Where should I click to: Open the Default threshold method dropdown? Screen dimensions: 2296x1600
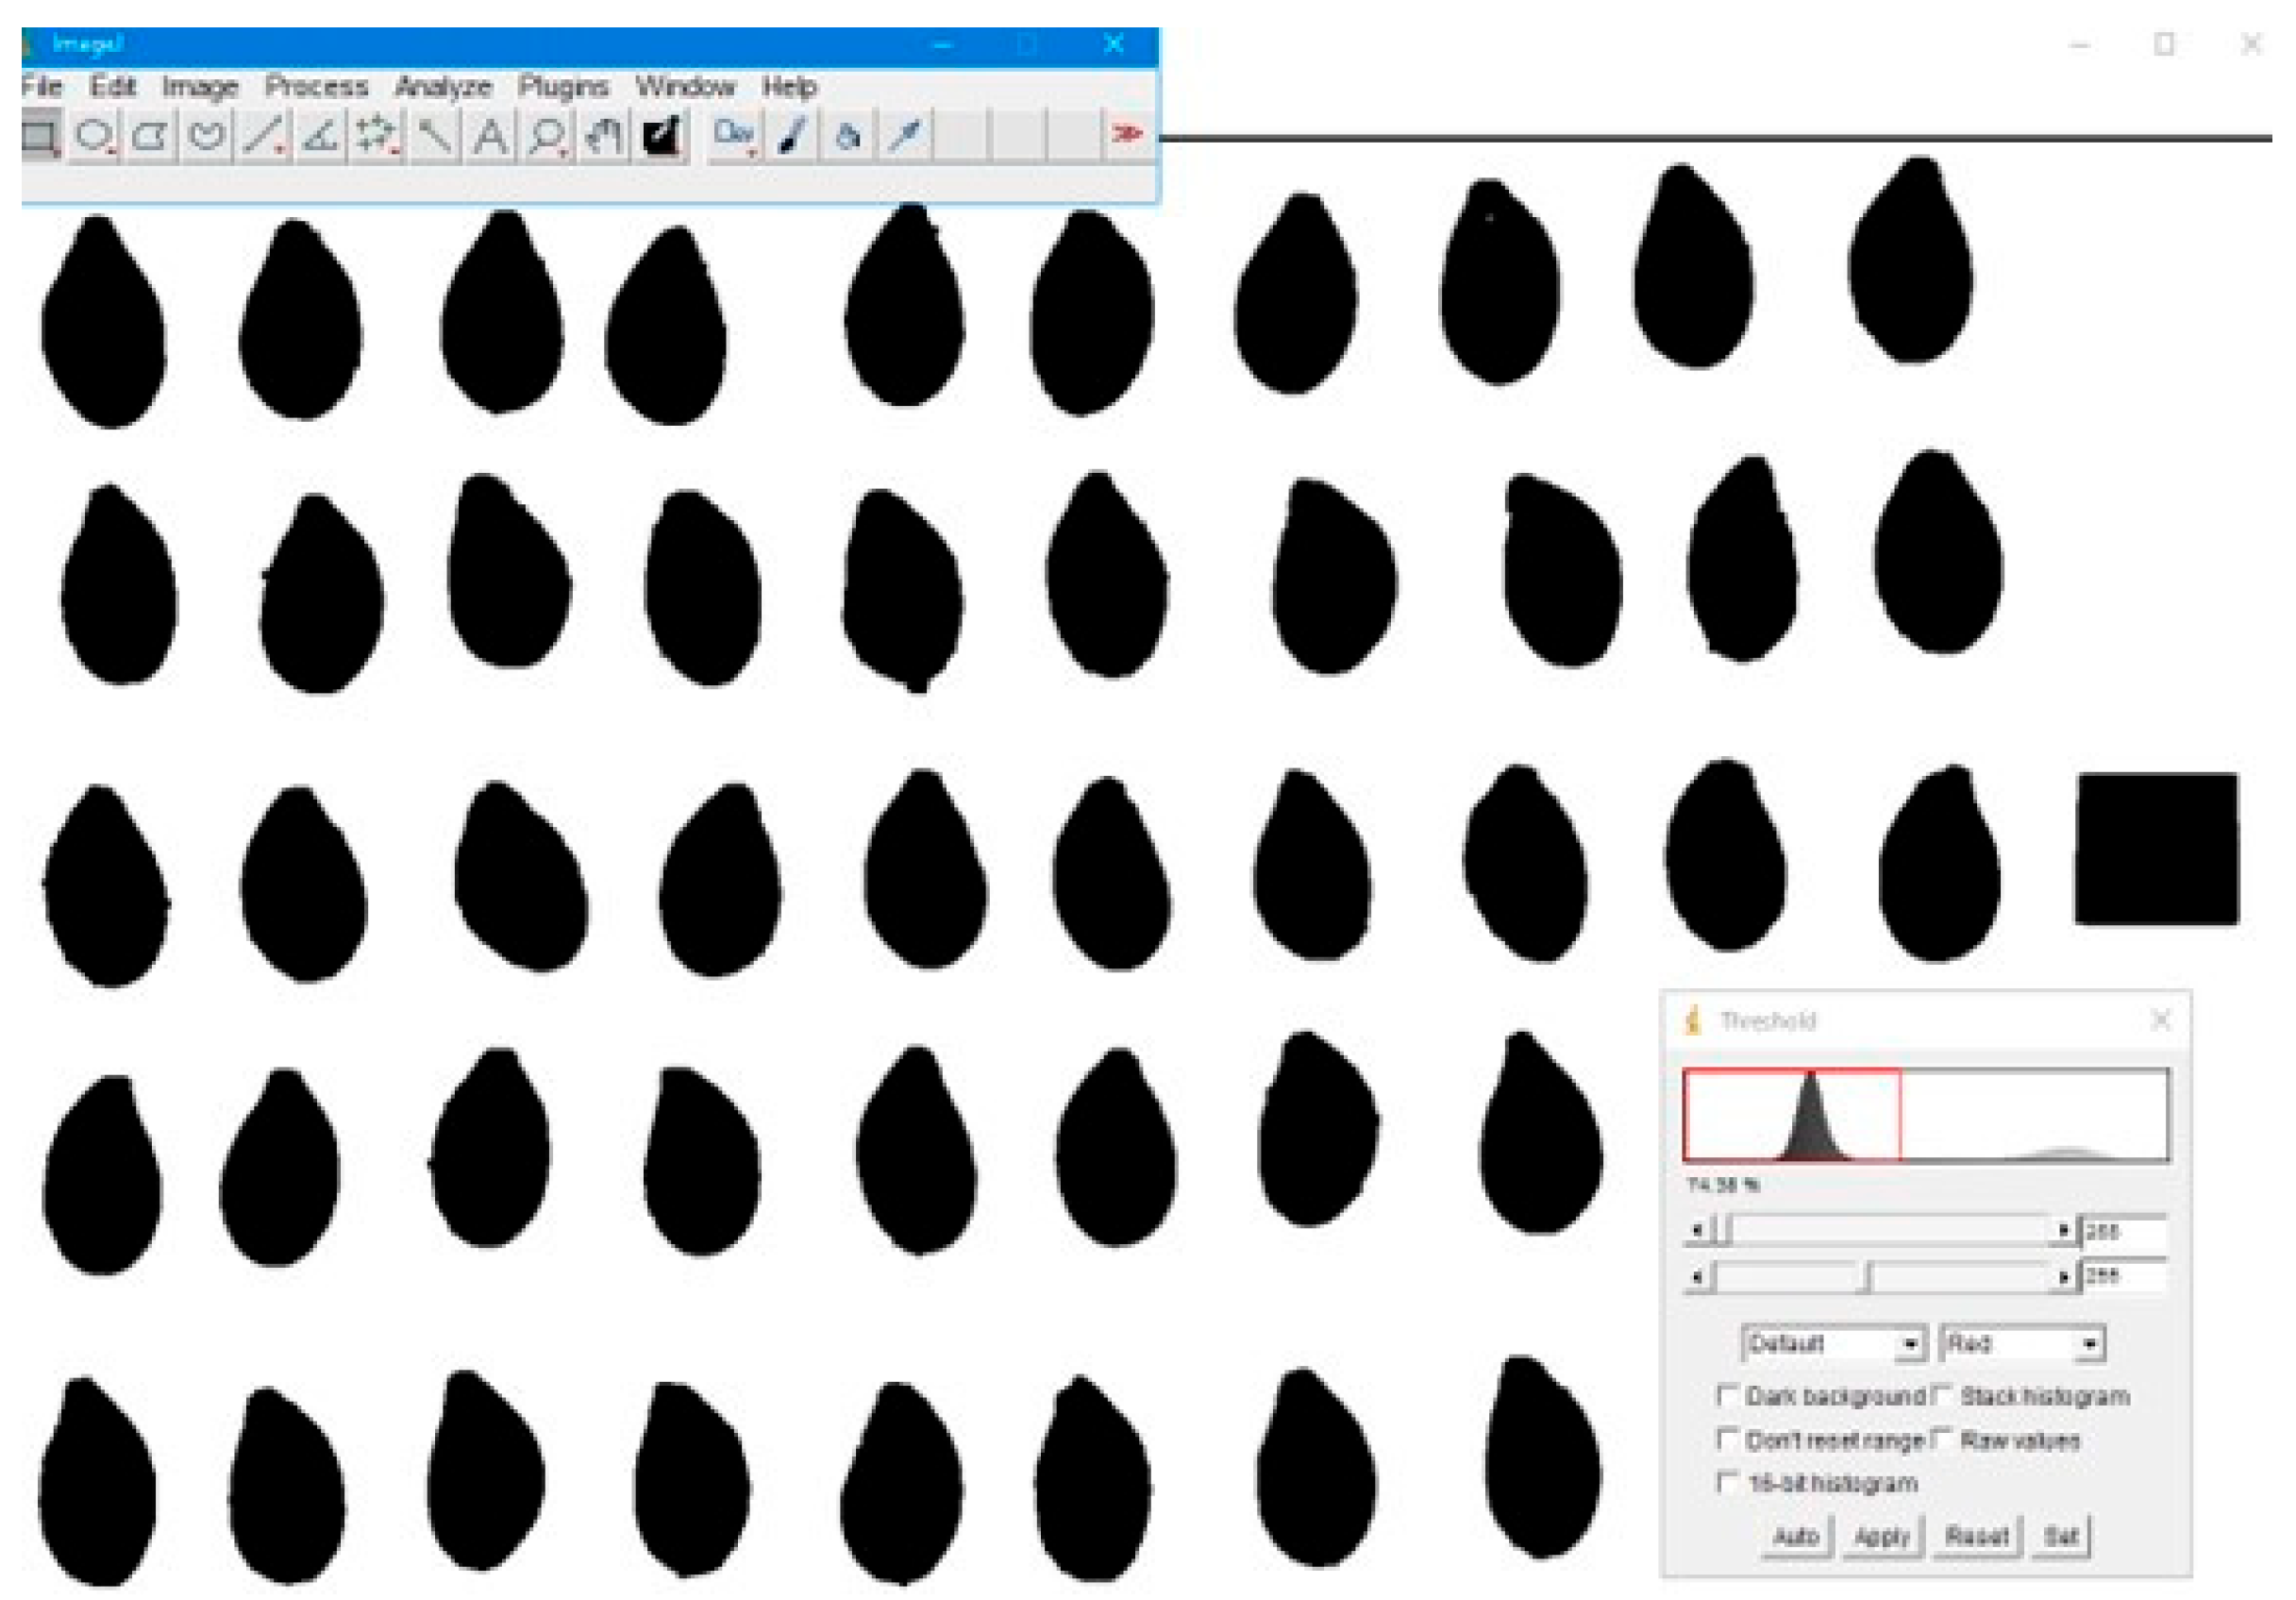pos(1833,1344)
